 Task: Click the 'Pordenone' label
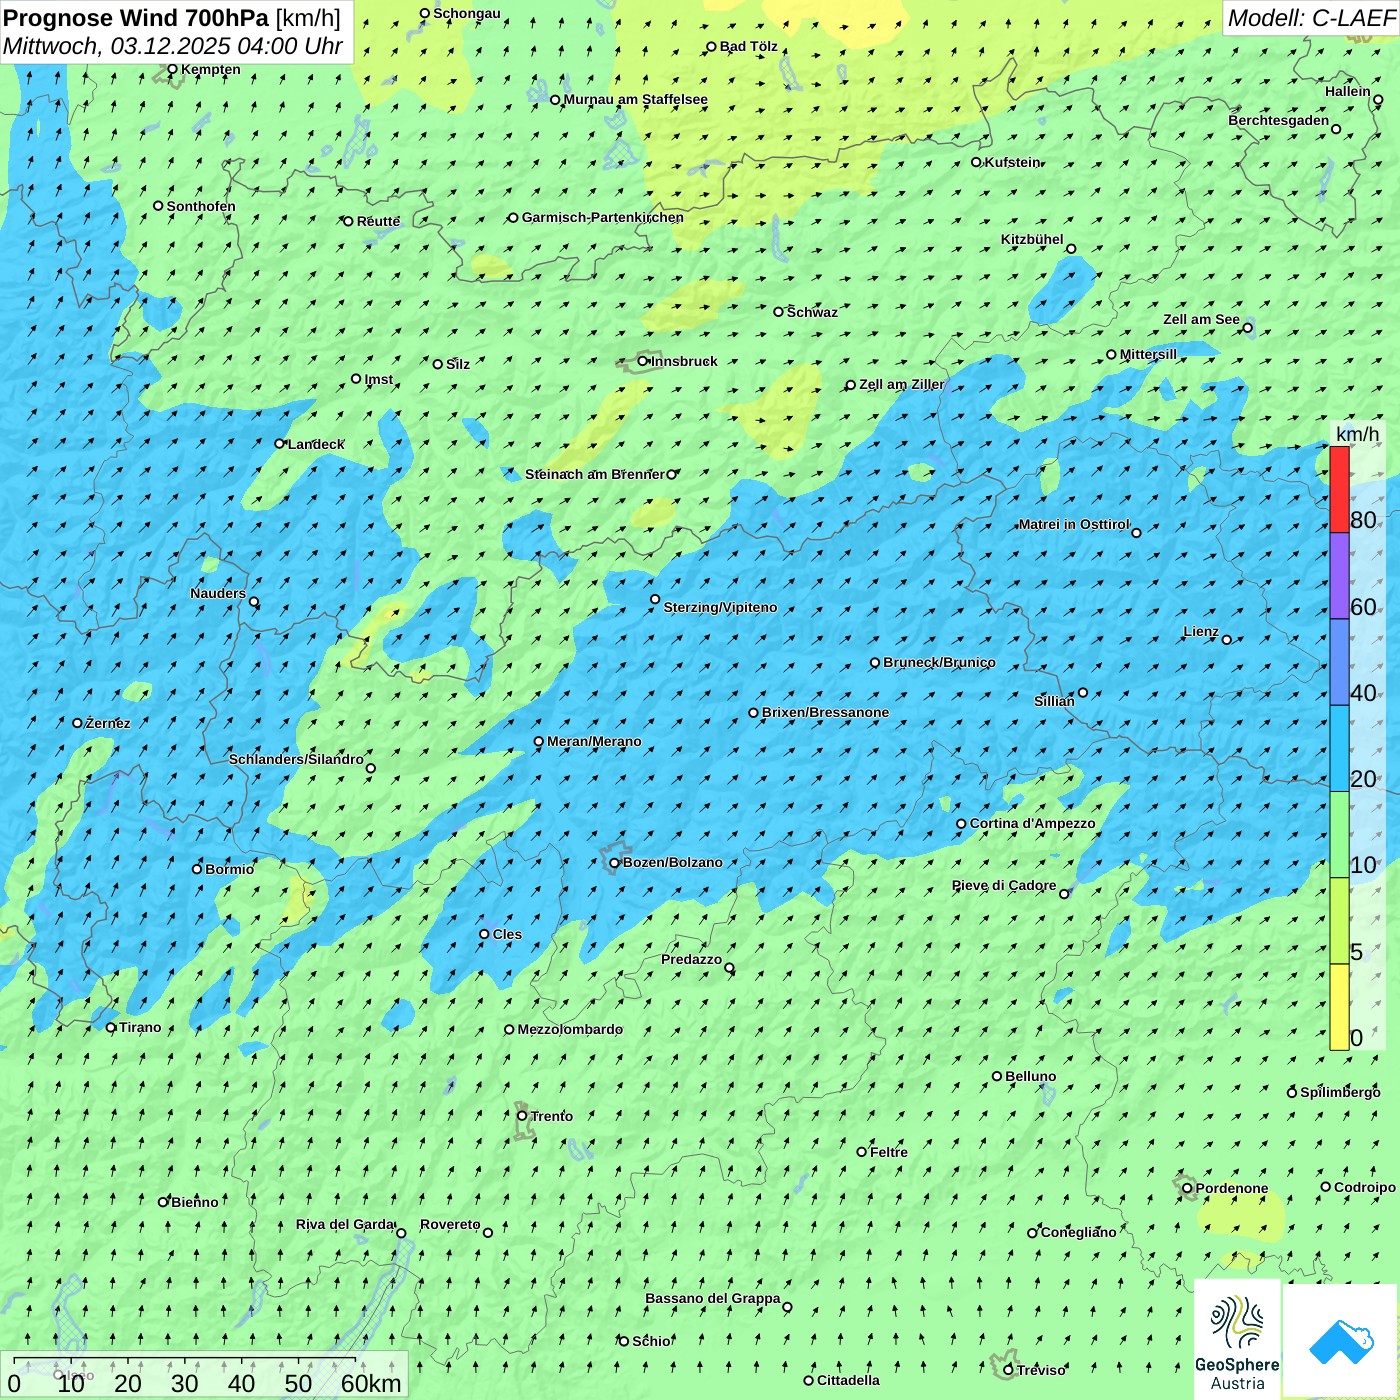click(x=1232, y=1188)
